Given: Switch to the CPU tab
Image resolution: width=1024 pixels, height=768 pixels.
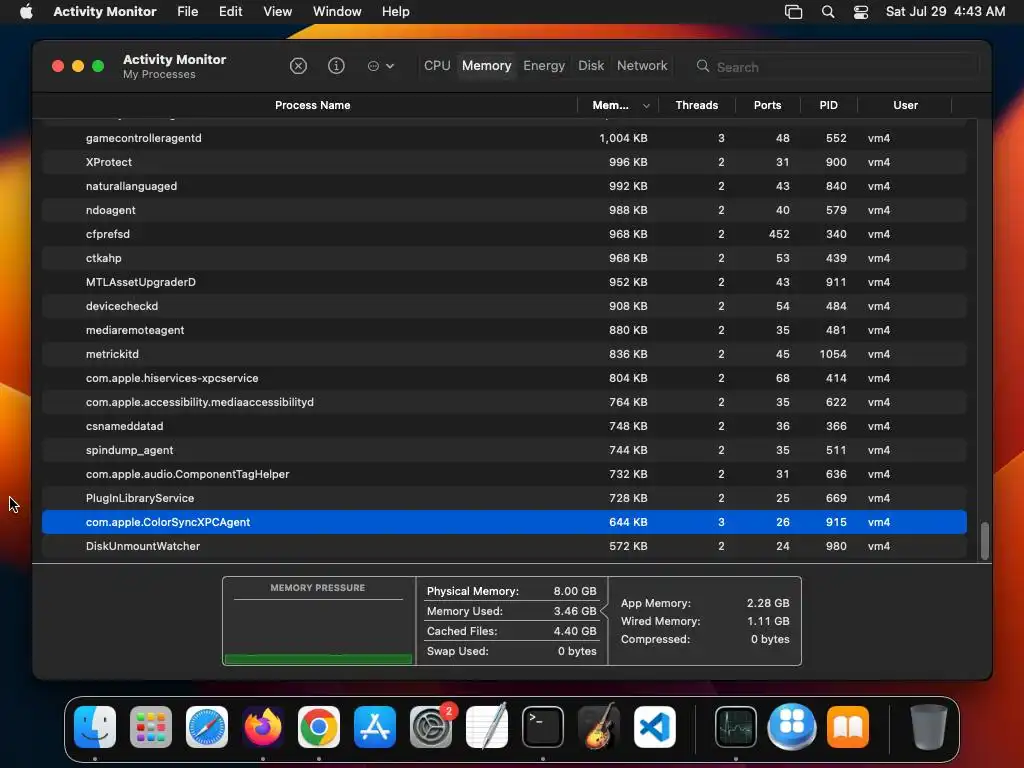Looking at the screenshot, I should (x=437, y=66).
